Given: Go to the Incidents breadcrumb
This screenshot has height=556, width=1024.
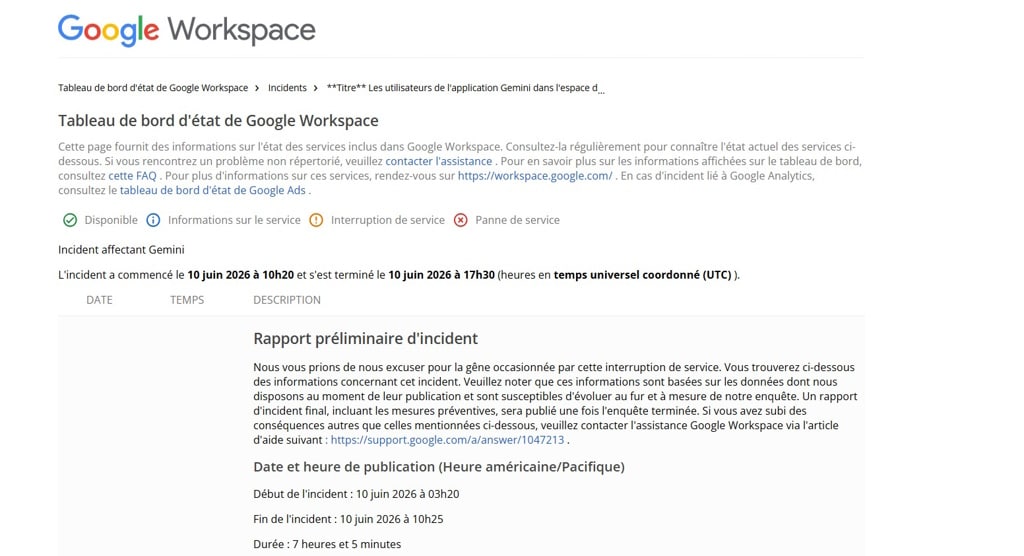Looking at the screenshot, I should pos(287,88).
